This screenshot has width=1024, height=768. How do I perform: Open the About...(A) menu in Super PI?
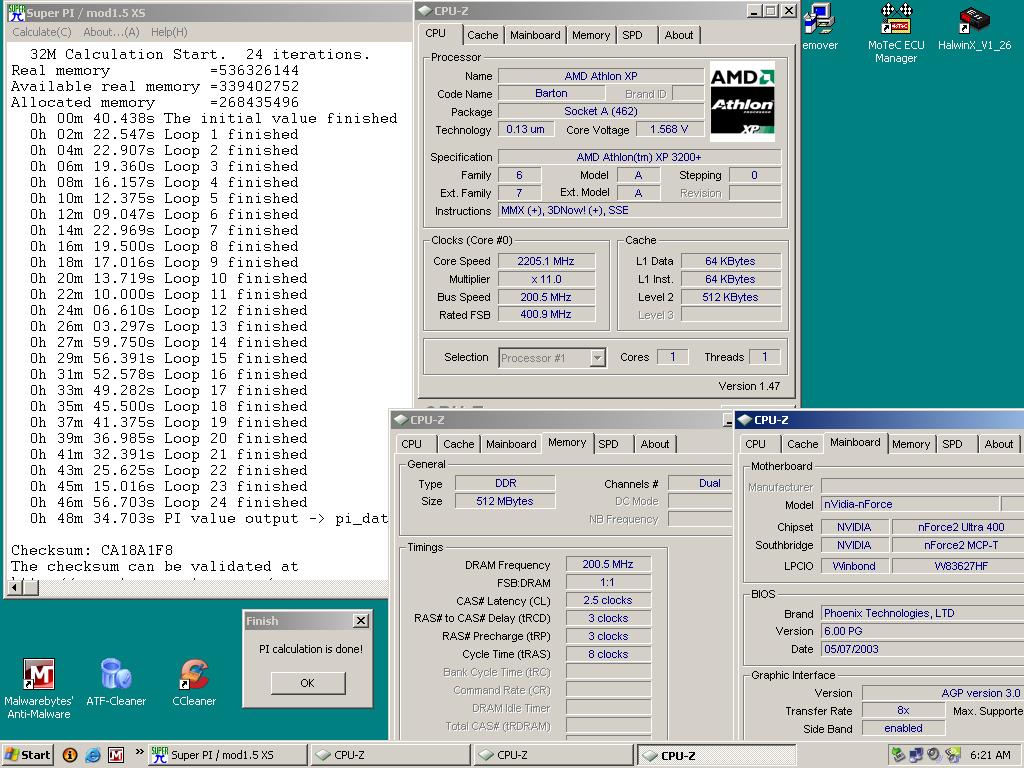coord(111,32)
